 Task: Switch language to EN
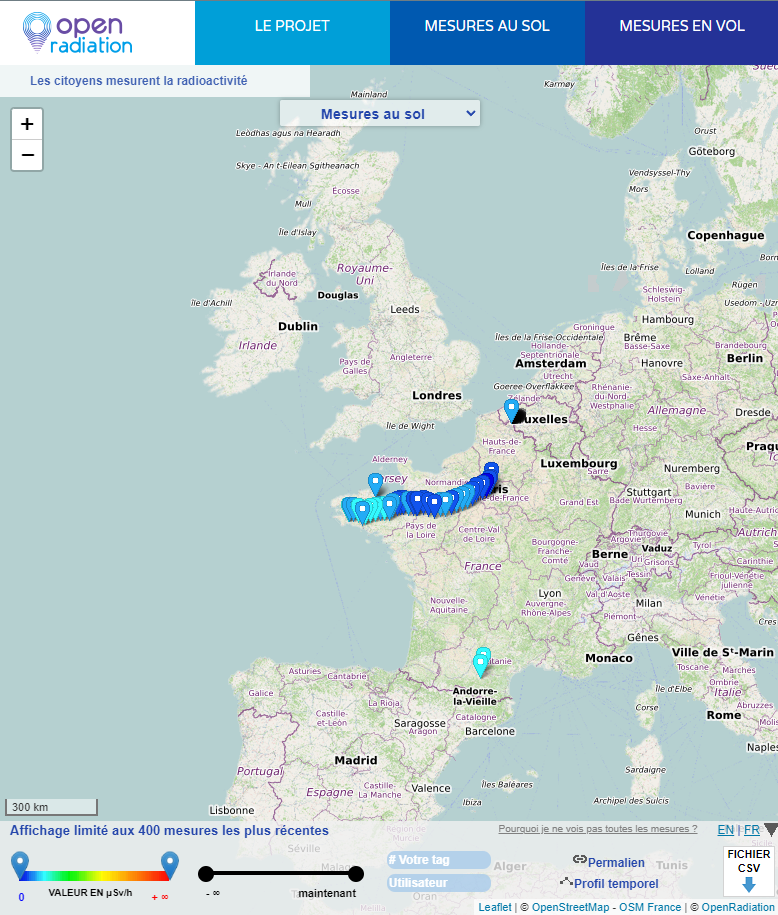coord(725,830)
